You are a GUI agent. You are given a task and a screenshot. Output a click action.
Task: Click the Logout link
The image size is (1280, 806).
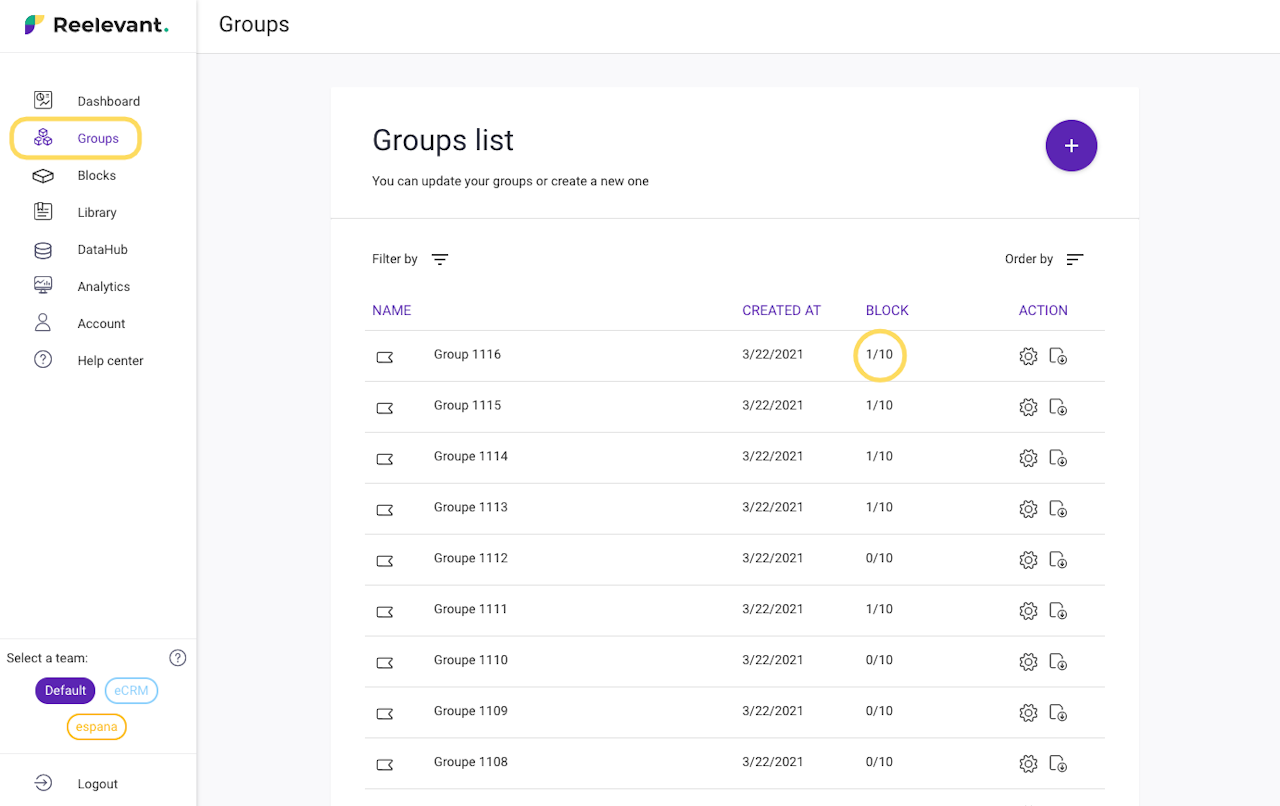tap(97, 784)
